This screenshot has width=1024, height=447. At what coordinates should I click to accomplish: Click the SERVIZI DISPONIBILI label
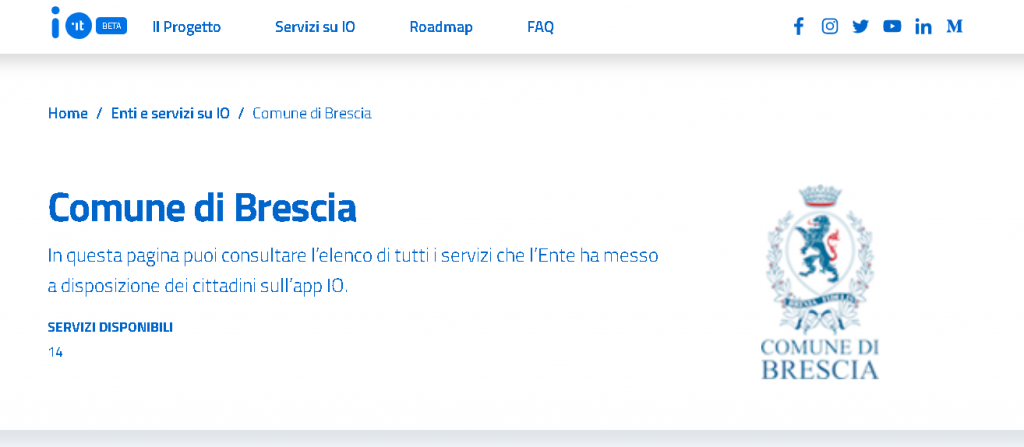[110, 327]
